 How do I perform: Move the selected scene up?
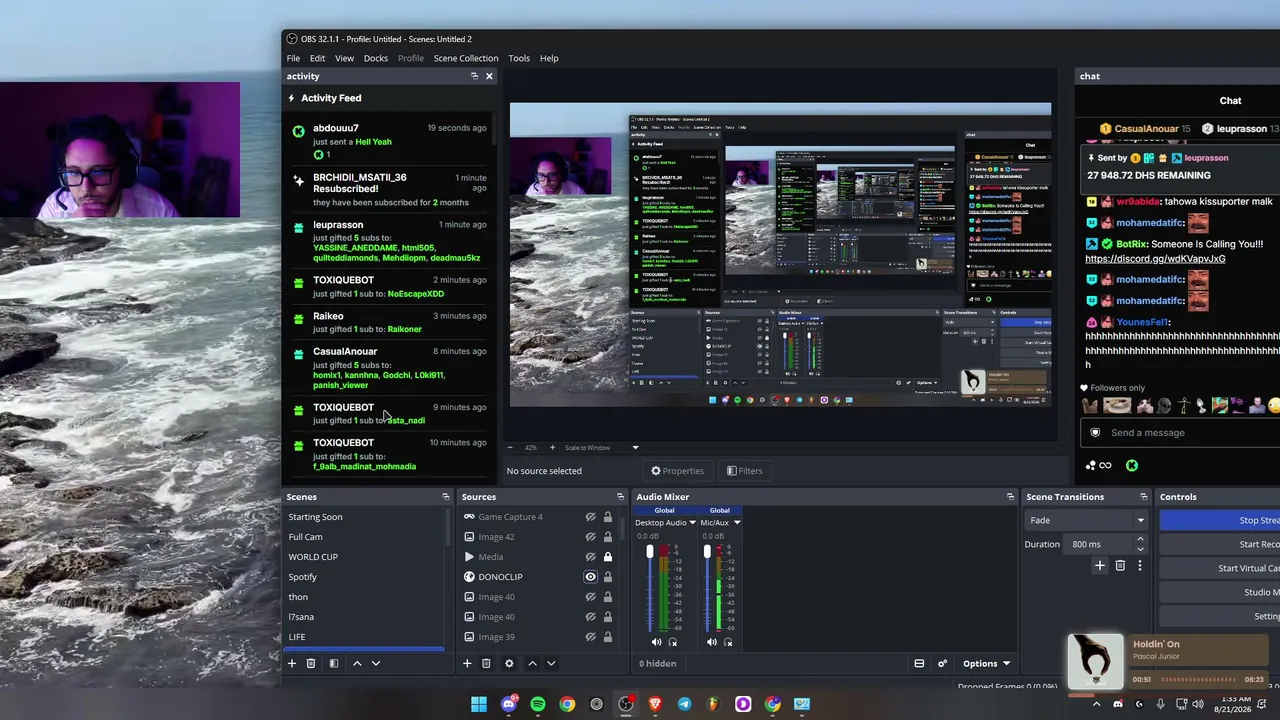coord(357,663)
